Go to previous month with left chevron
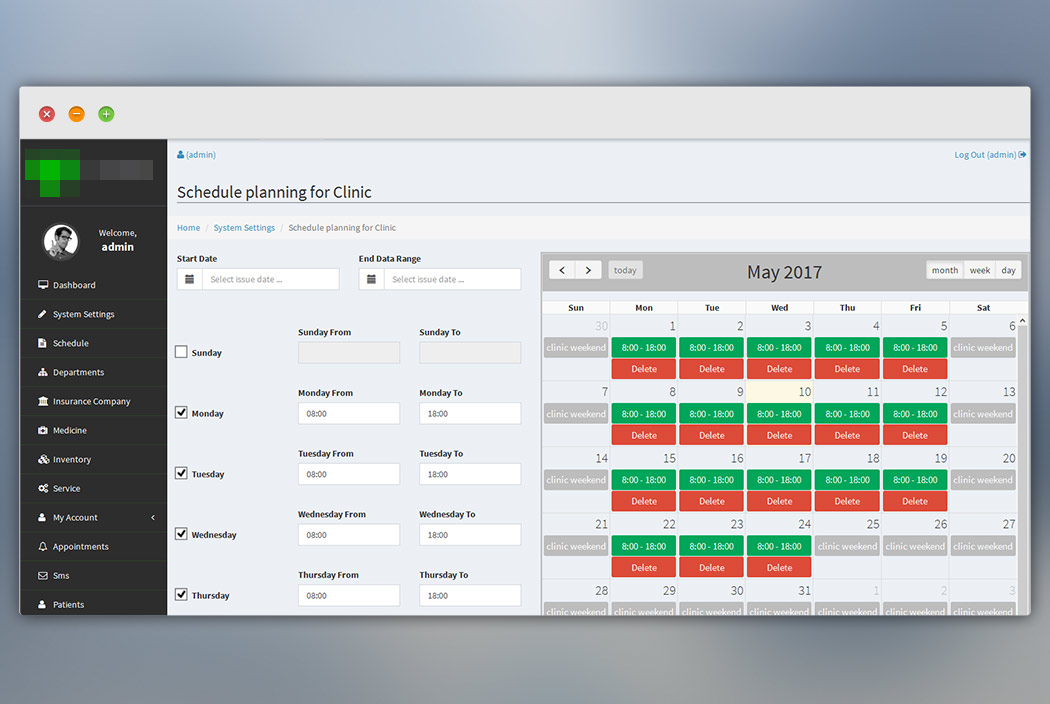This screenshot has width=1050, height=704. pyautogui.click(x=562, y=270)
